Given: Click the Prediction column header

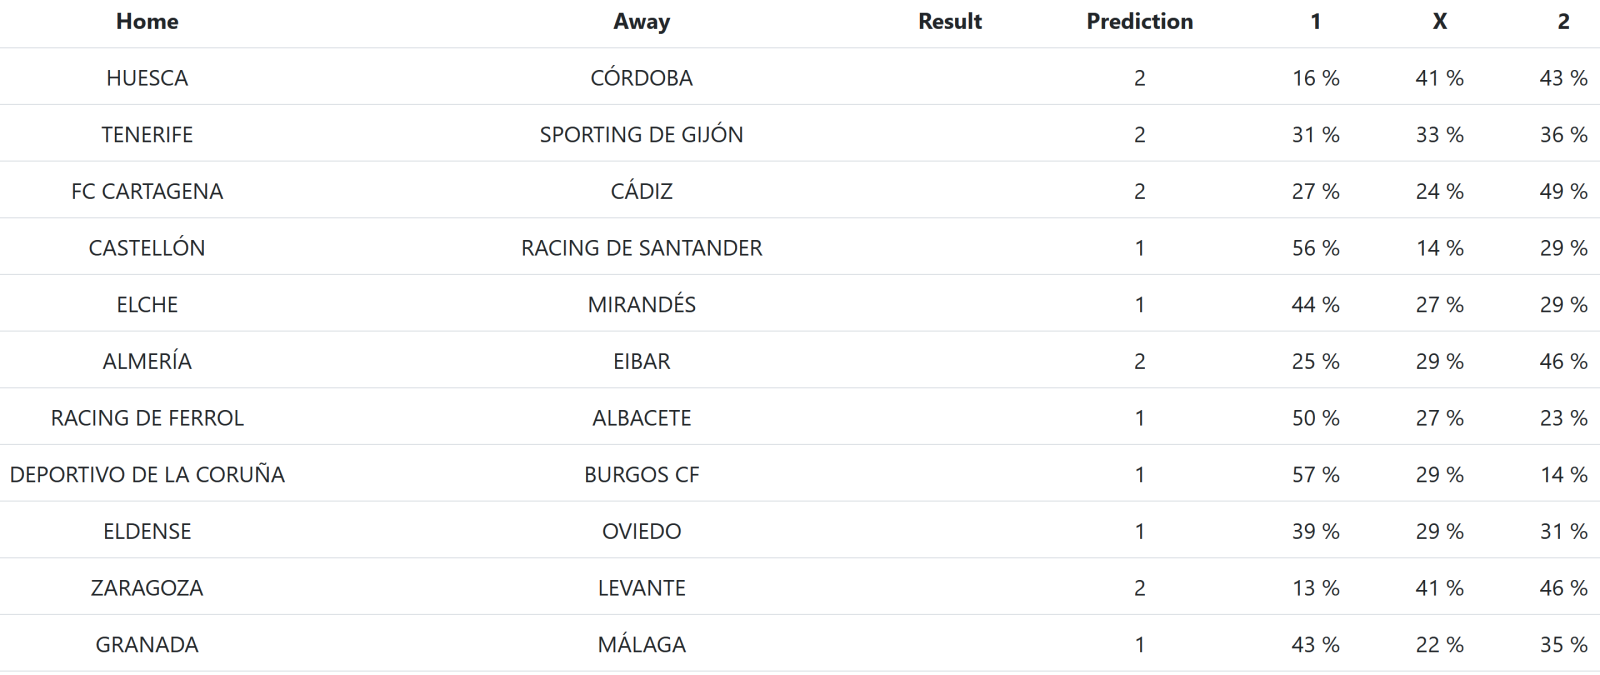Looking at the screenshot, I should (x=1139, y=22).
